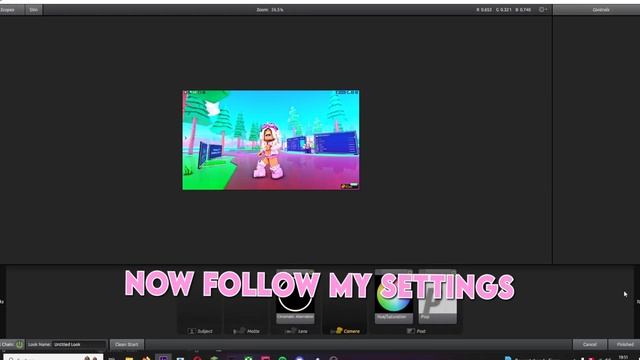Click the G value readout

coord(504,10)
